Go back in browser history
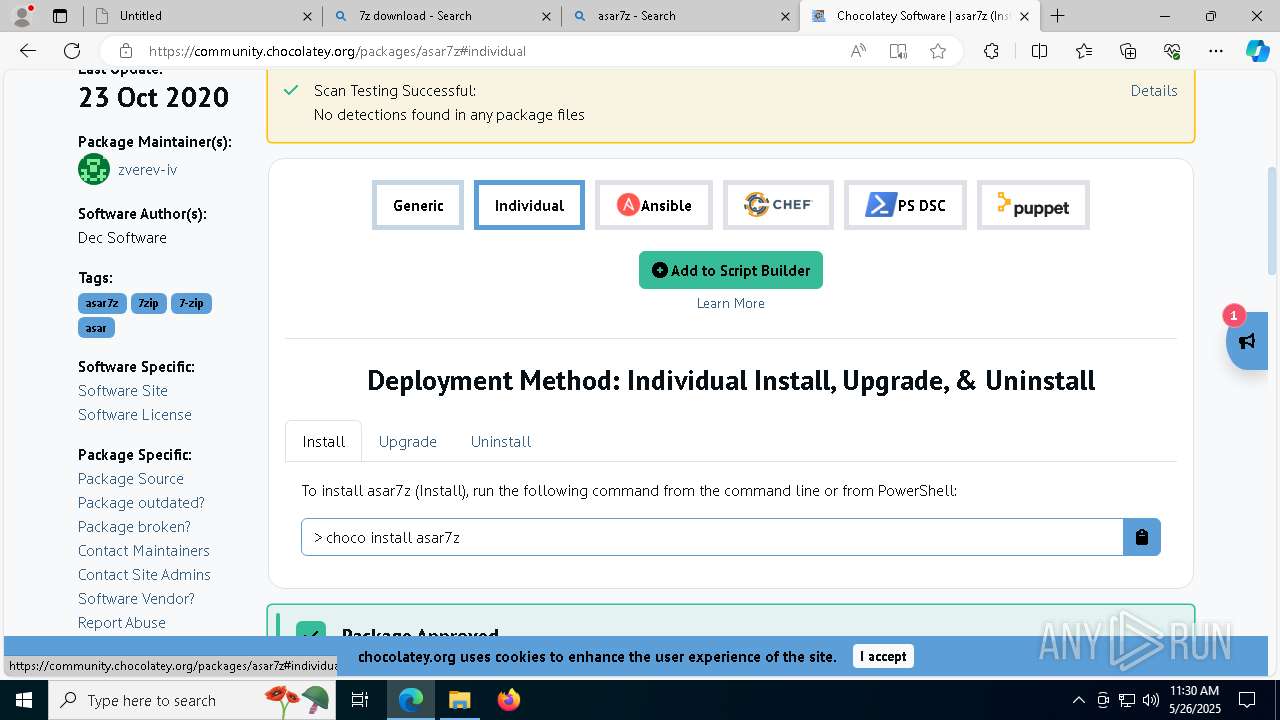The image size is (1280, 720). (28, 51)
